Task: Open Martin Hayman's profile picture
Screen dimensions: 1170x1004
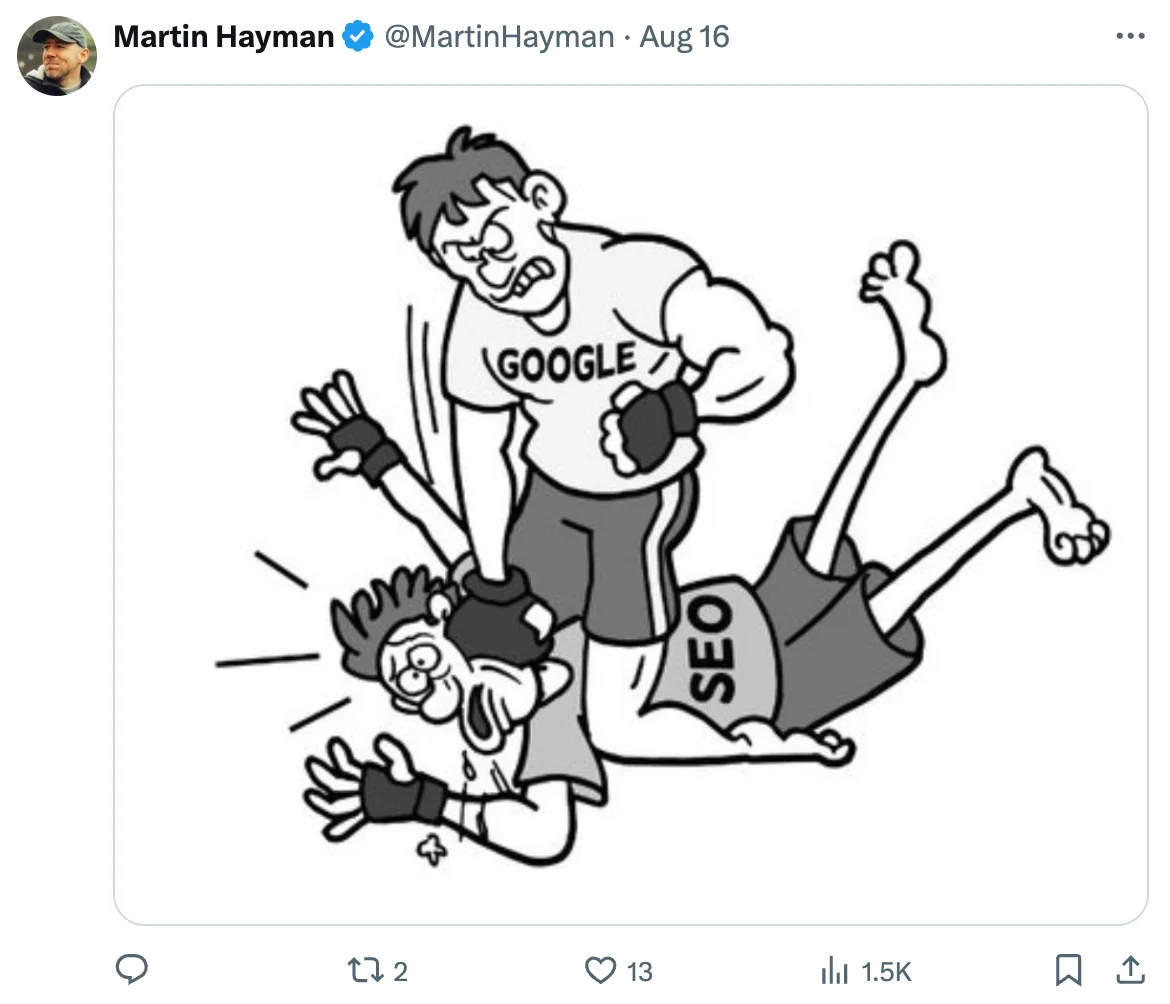Action: click(57, 56)
